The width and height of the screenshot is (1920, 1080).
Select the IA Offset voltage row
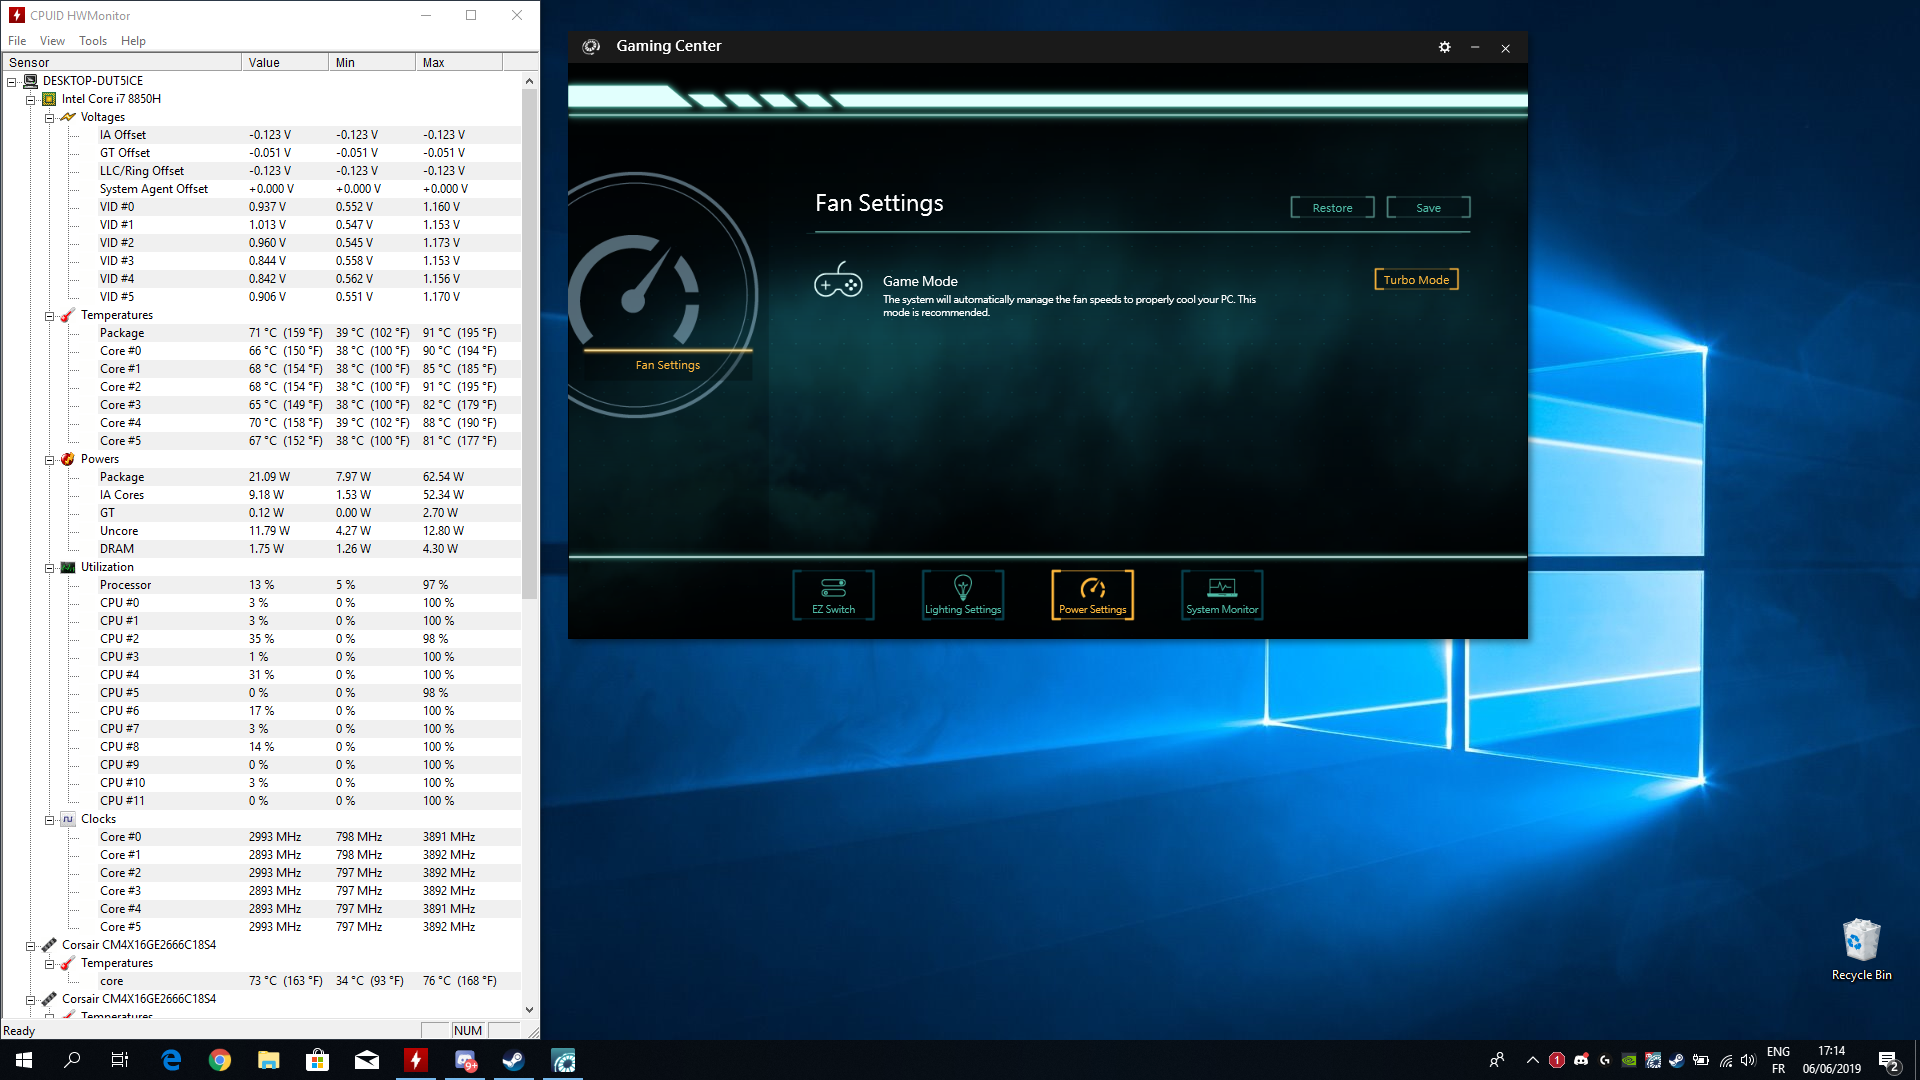coord(261,135)
